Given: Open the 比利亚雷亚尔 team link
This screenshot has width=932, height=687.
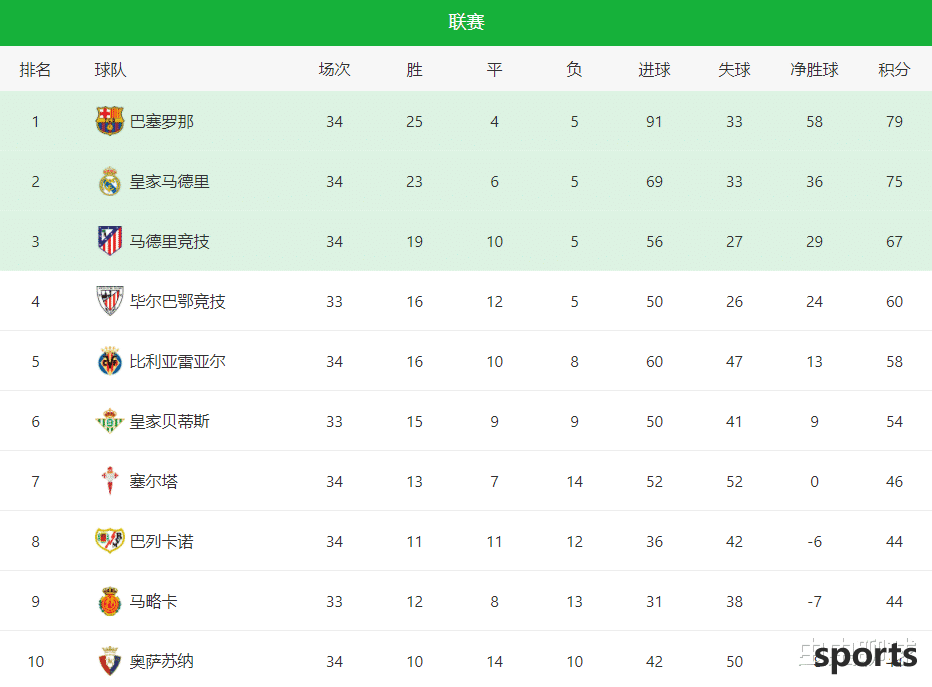Looking at the screenshot, I should 177,361.
